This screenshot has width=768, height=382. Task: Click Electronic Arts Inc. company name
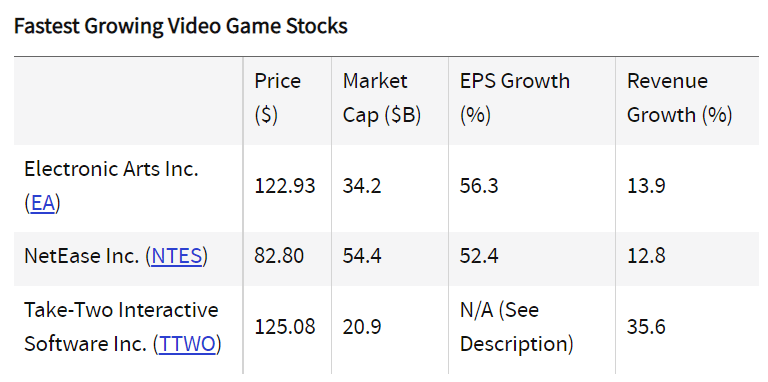[x=111, y=169]
